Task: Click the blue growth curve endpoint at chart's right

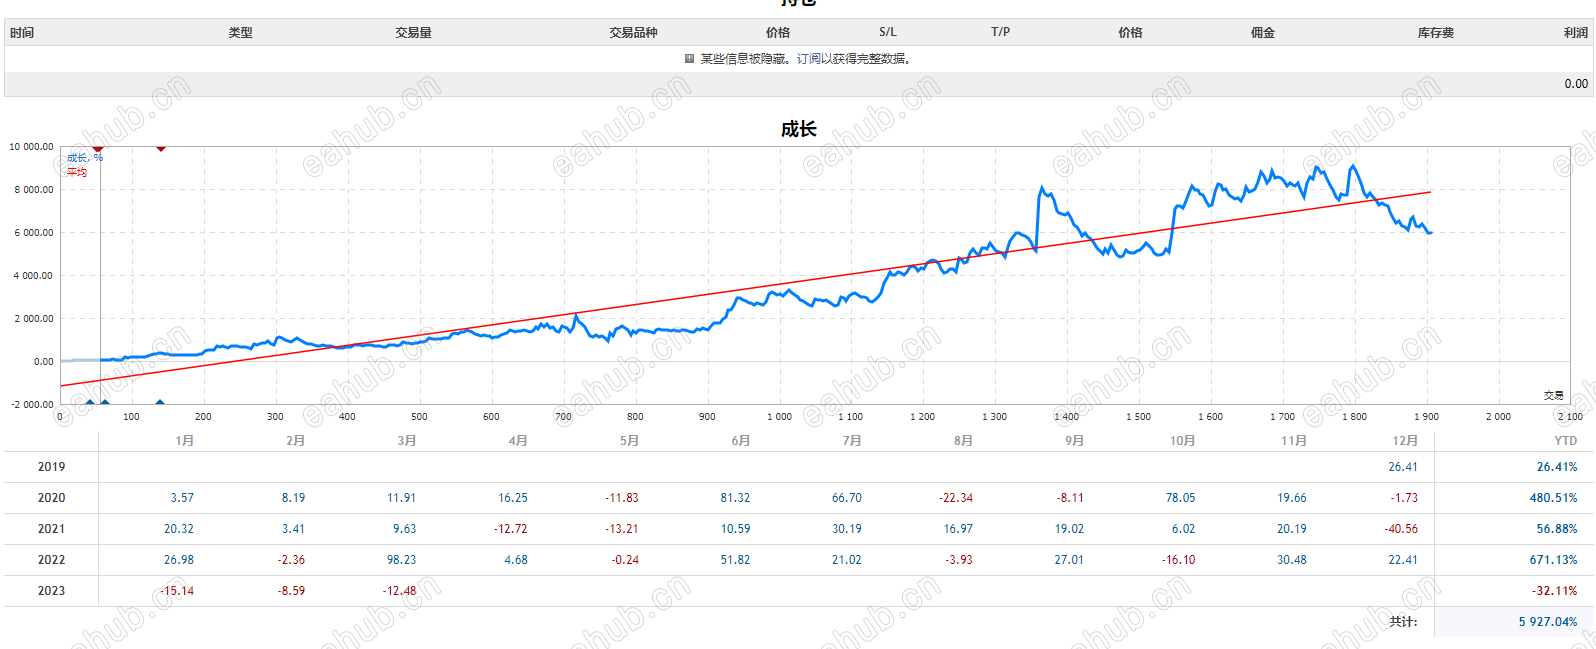Action: pos(1430,233)
